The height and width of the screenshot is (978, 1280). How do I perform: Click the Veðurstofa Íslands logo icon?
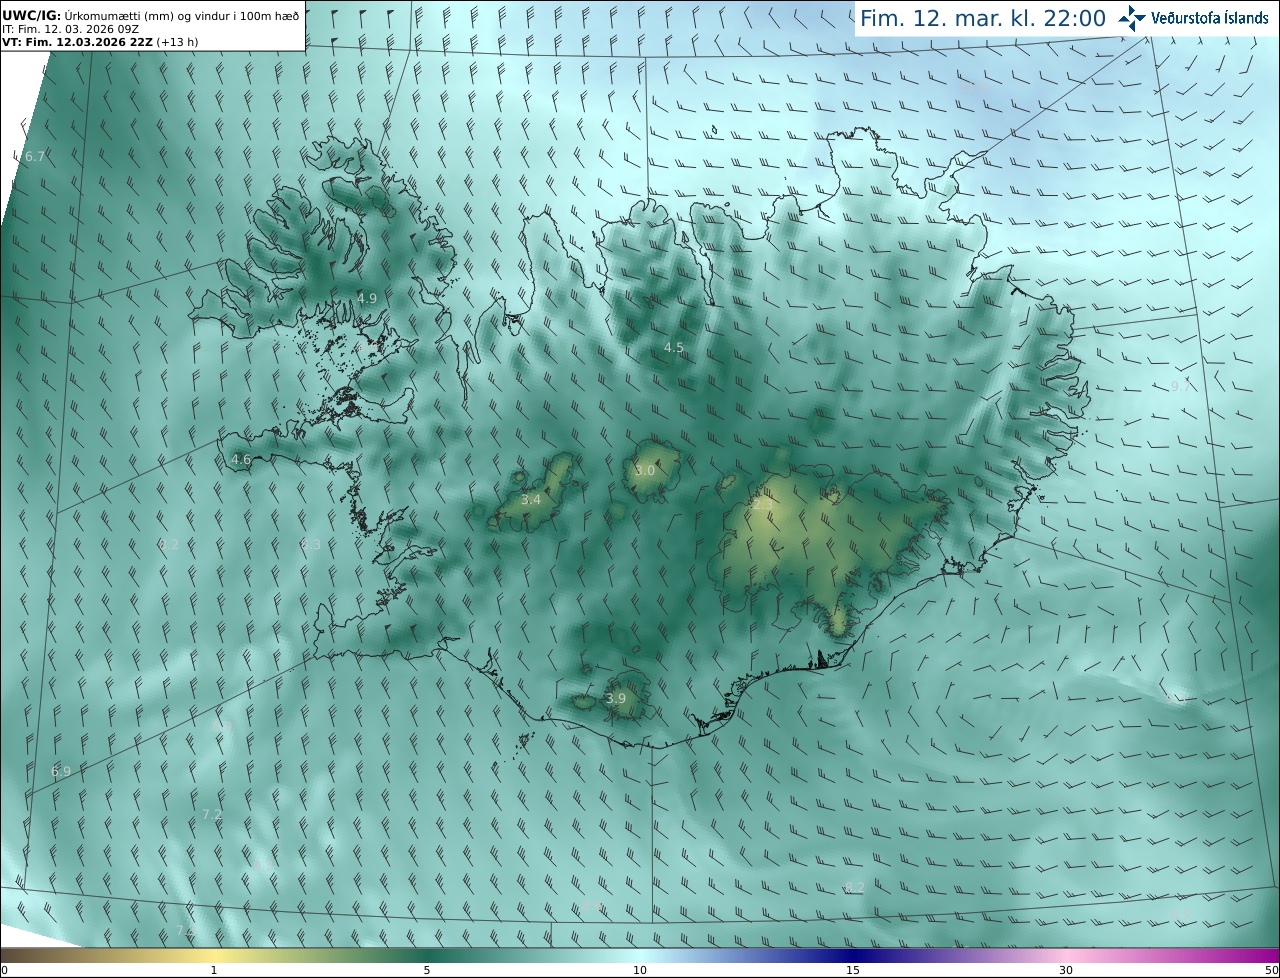(1132, 18)
